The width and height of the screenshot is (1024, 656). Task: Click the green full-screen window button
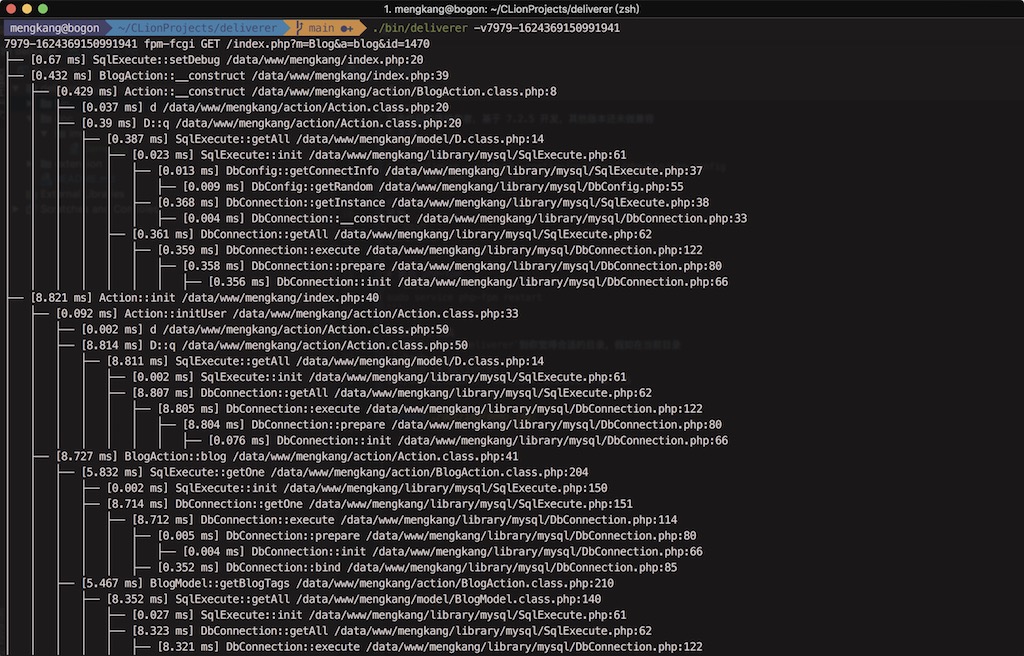pyautogui.click(x=43, y=9)
